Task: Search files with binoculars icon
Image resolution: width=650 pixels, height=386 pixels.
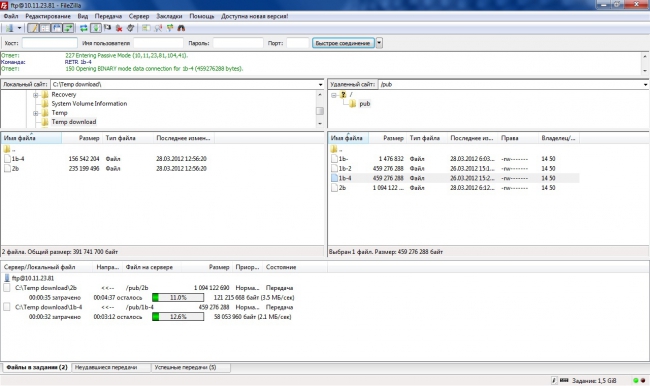Action: (x=181, y=28)
